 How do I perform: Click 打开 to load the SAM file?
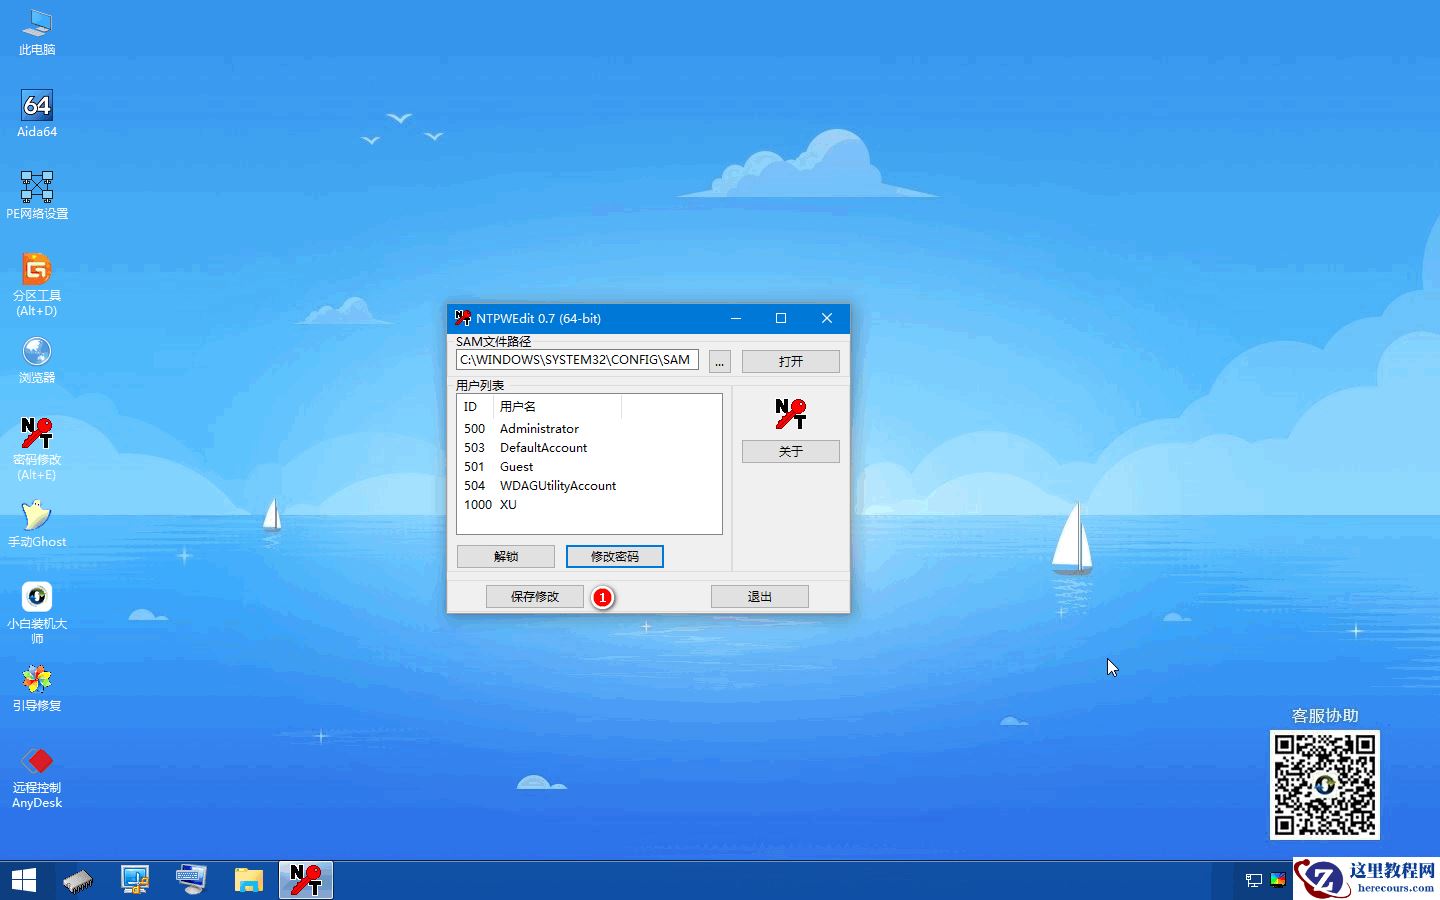[x=790, y=361]
